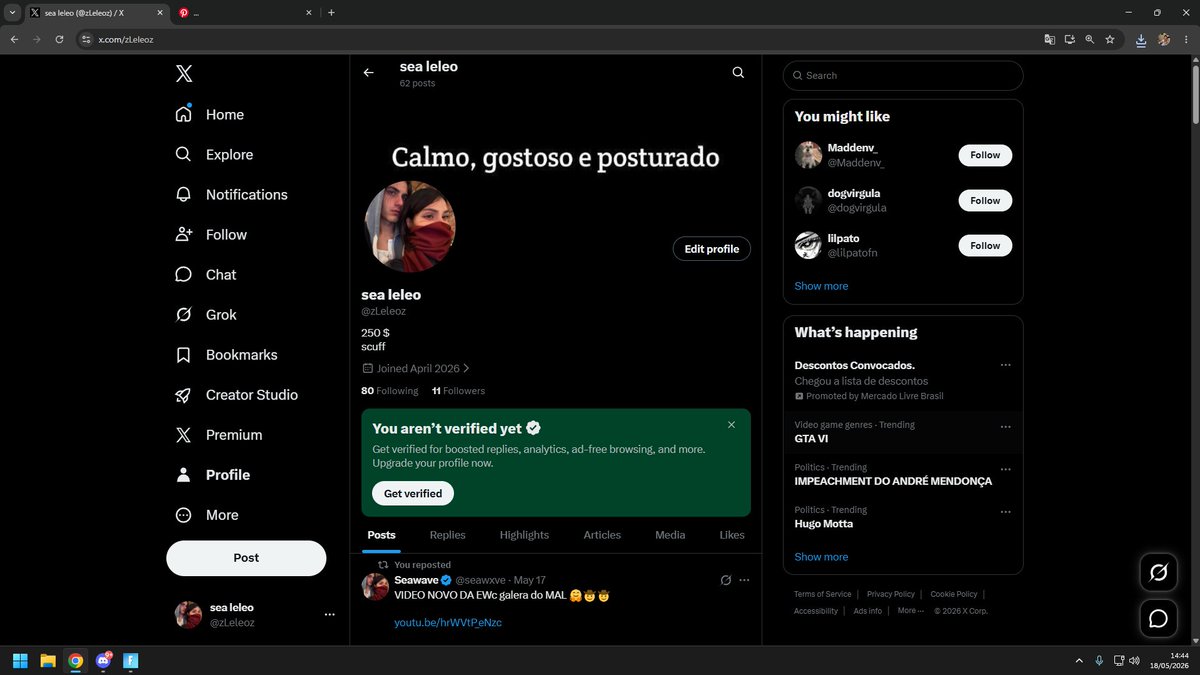Open the floating Grok button
The width and height of the screenshot is (1200, 675).
point(1159,572)
